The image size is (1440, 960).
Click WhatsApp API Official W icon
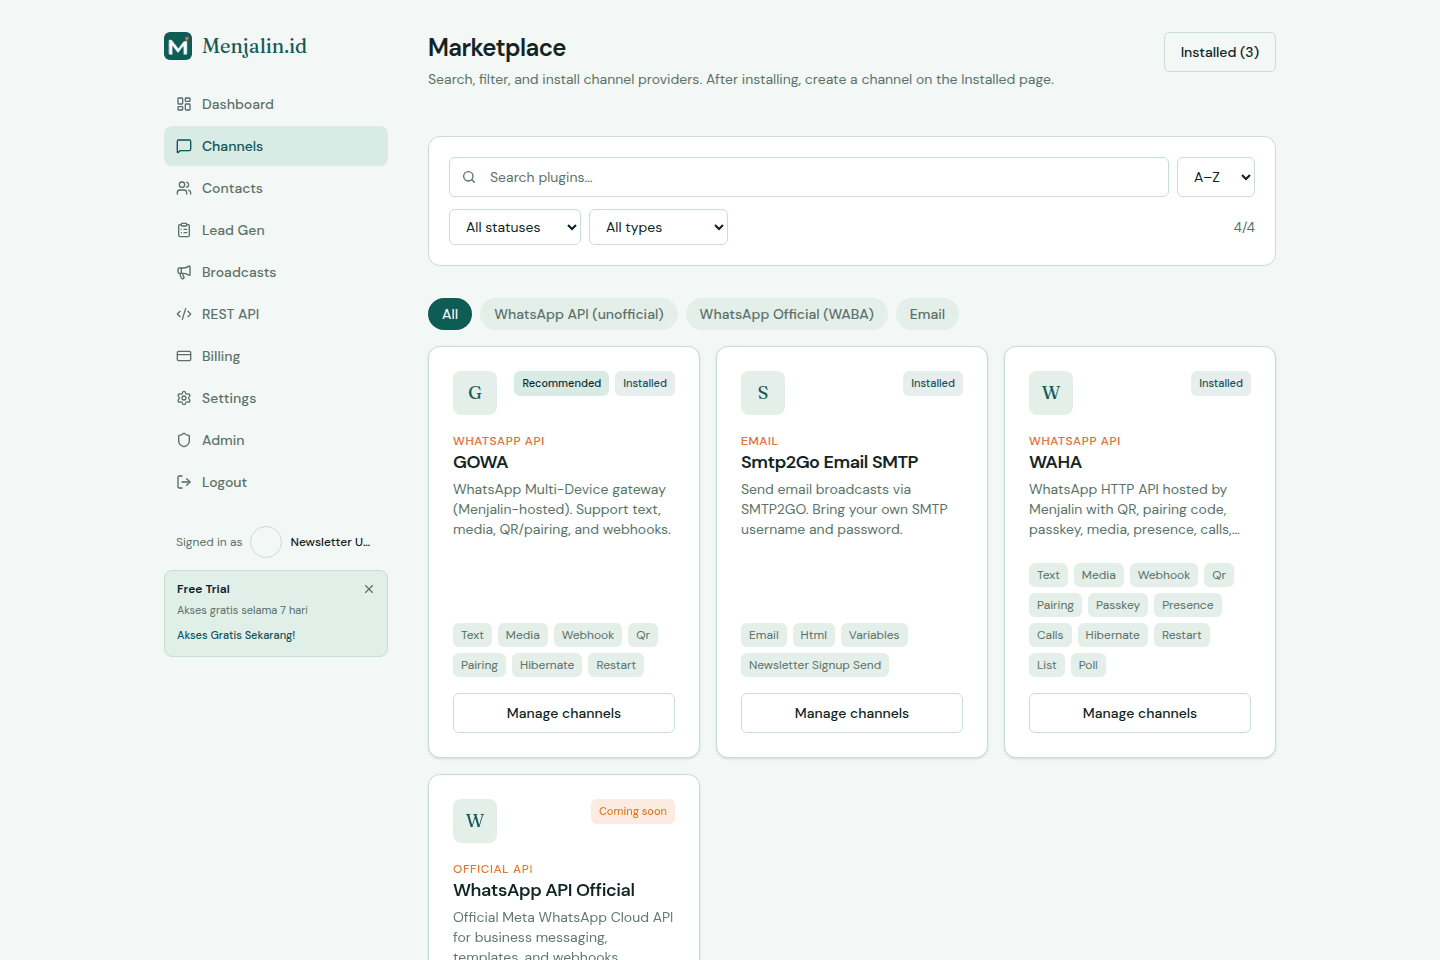pyautogui.click(x=475, y=821)
